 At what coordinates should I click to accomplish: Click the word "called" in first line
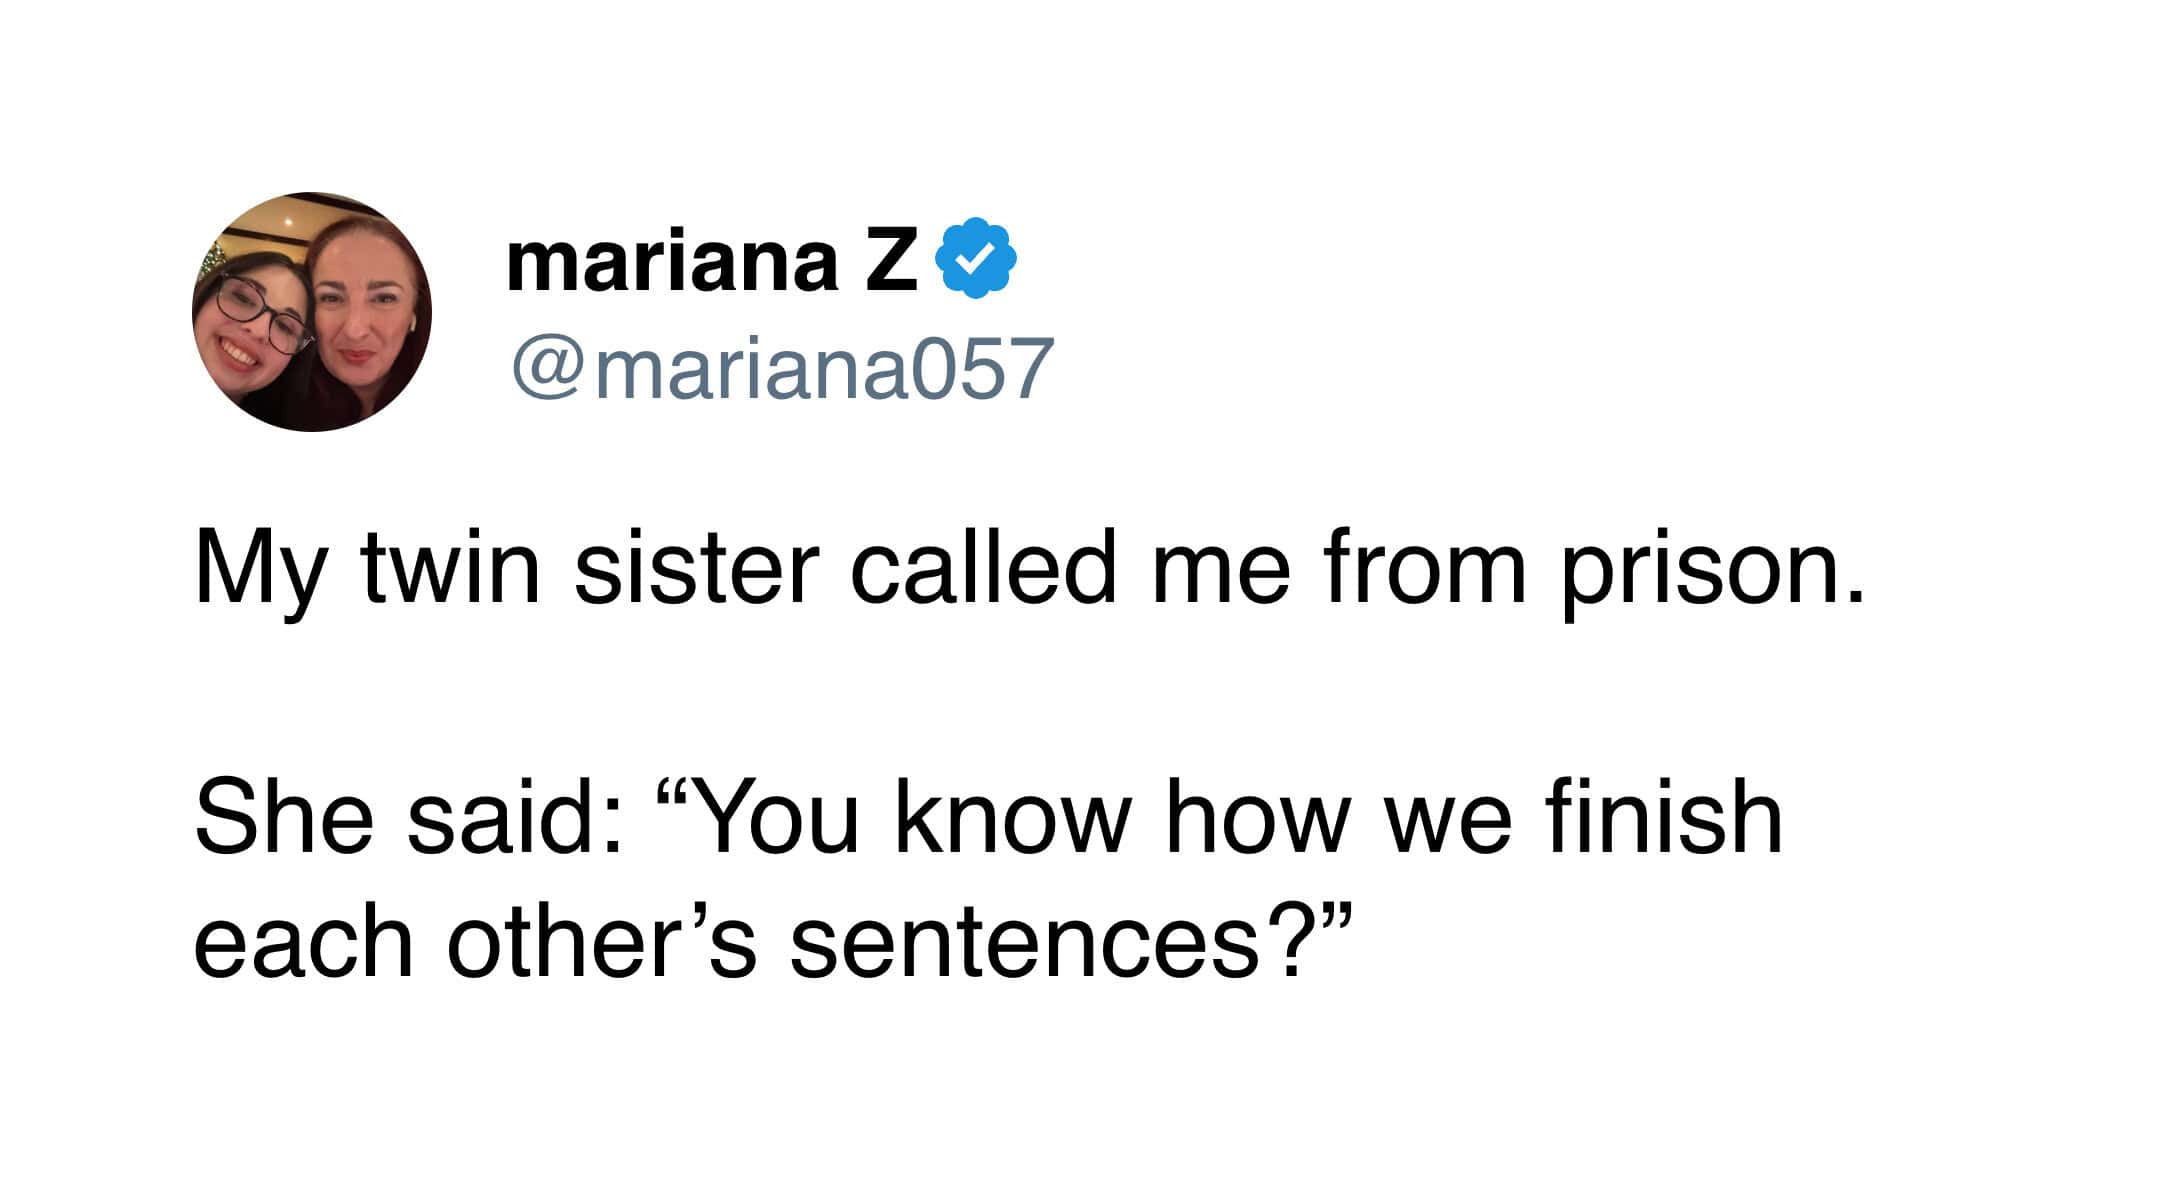[982, 568]
